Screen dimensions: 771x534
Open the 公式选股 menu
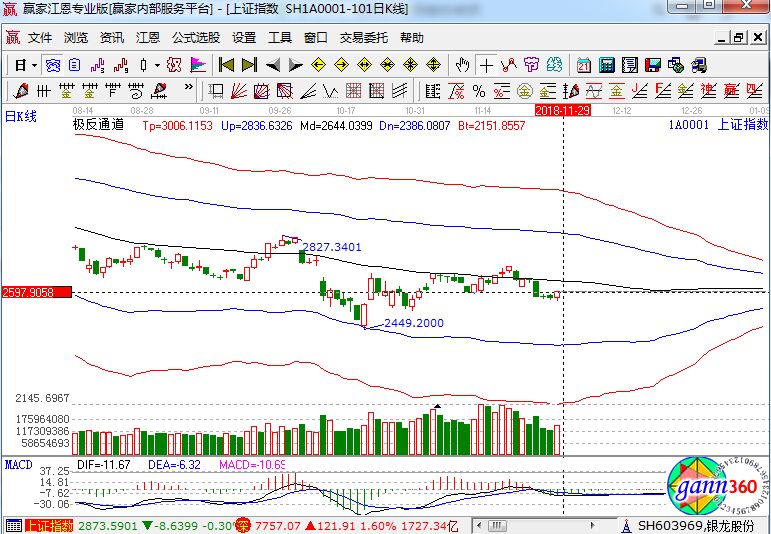195,38
